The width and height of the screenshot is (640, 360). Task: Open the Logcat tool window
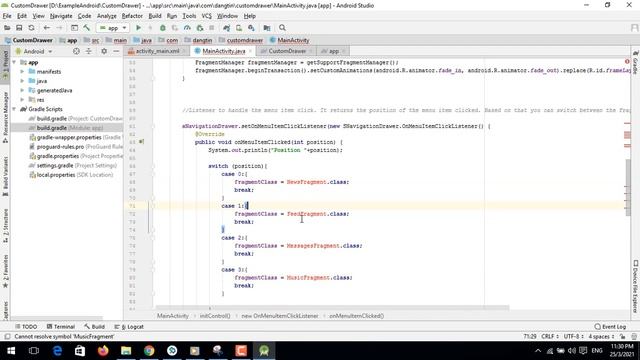coord(129,327)
